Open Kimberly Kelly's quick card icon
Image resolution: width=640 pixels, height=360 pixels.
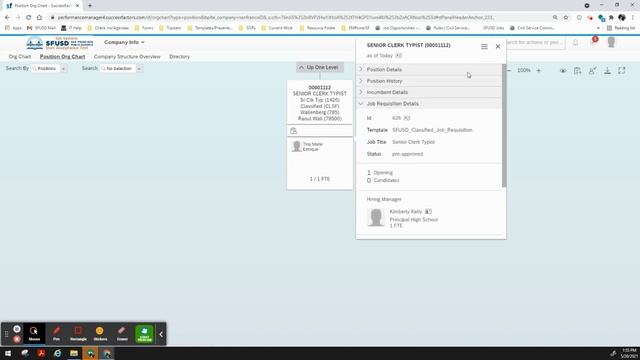(x=428, y=211)
